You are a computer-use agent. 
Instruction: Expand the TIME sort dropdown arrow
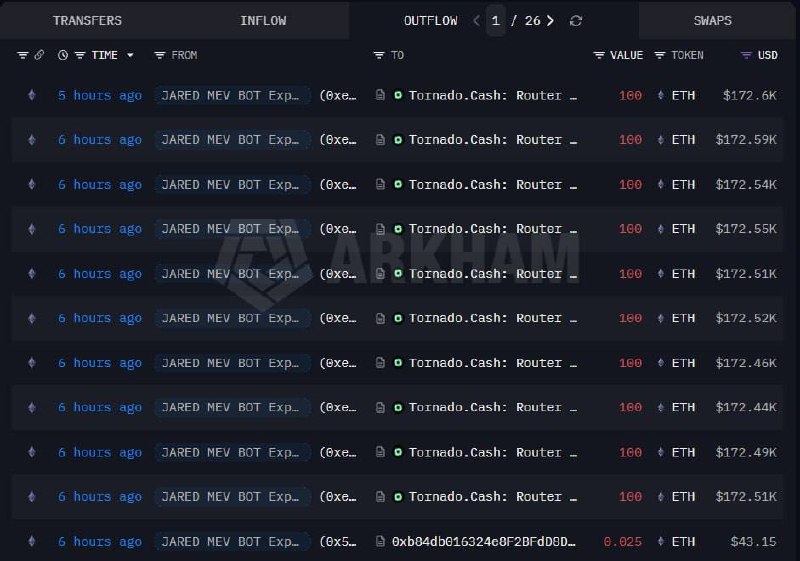[130, 55]
